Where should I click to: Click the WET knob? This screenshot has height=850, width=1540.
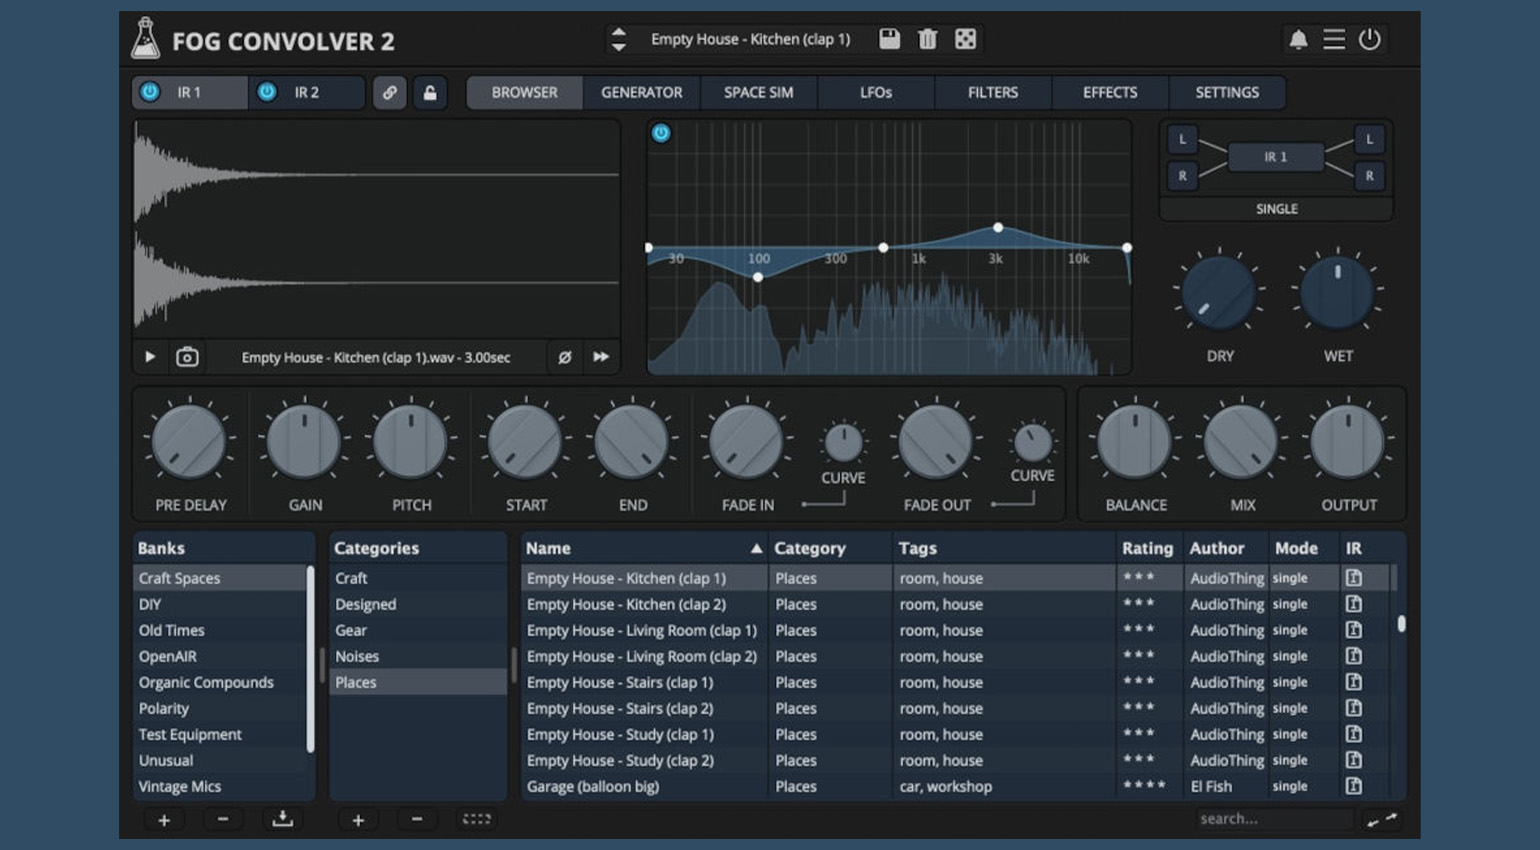pos(1337,293)
